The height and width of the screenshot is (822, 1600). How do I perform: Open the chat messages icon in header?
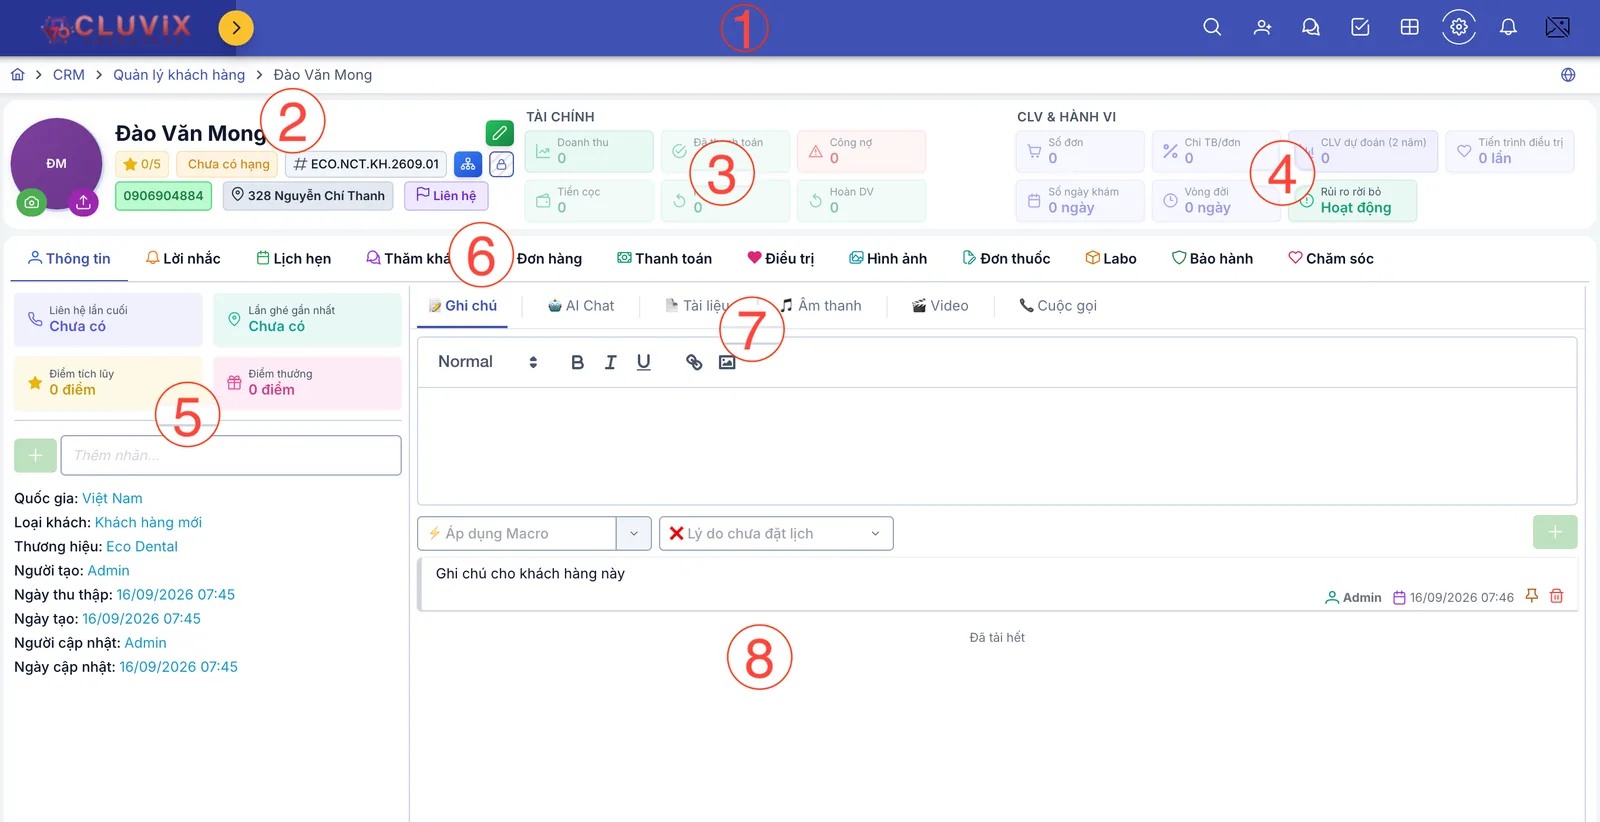point(1311,27)
